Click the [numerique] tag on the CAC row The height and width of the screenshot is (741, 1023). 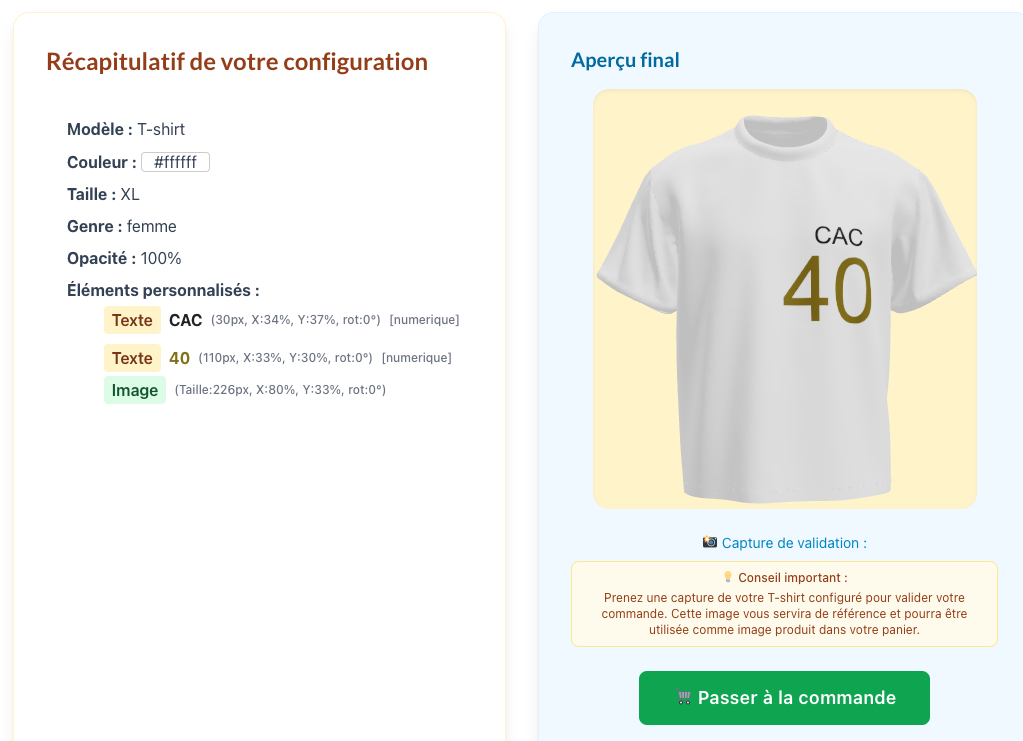point(424,320)
